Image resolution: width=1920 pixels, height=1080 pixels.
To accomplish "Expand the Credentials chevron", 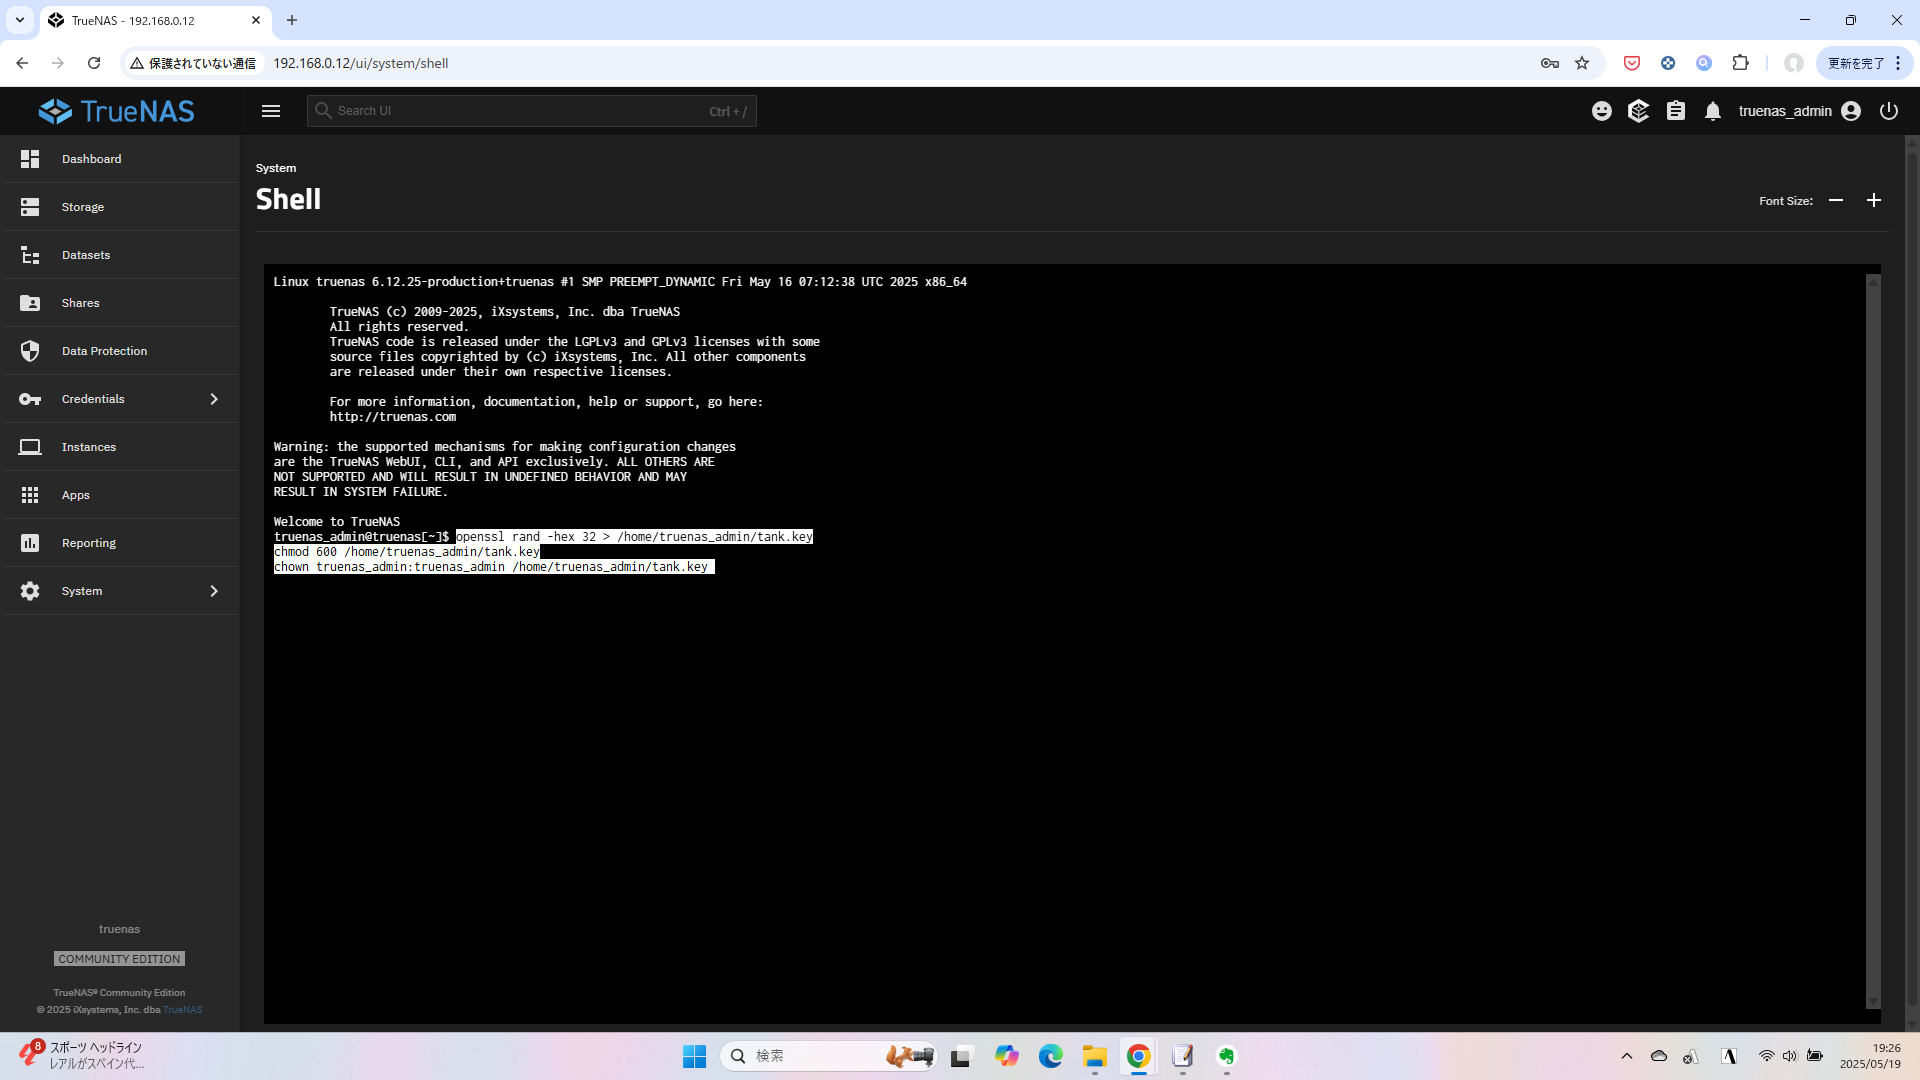I will 214,399.
